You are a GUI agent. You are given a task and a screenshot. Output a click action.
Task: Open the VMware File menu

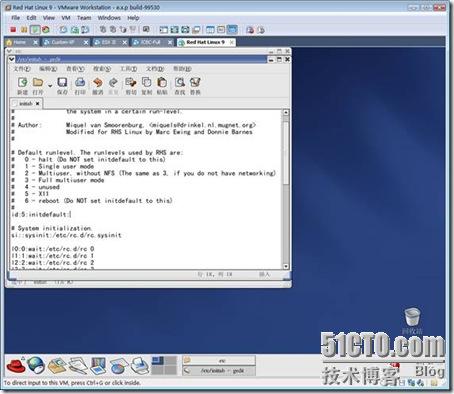pos(16,18)
